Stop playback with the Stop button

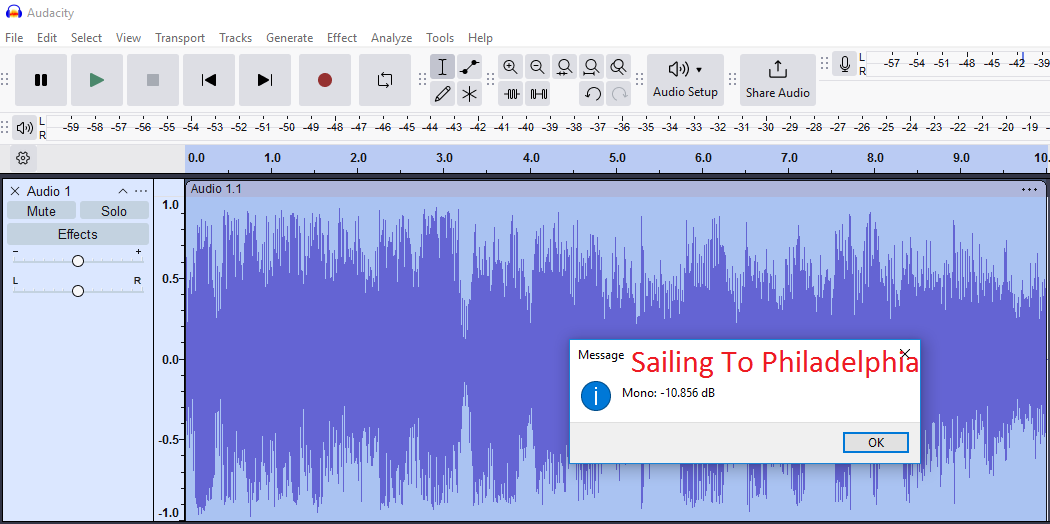[x=153, y=80]
